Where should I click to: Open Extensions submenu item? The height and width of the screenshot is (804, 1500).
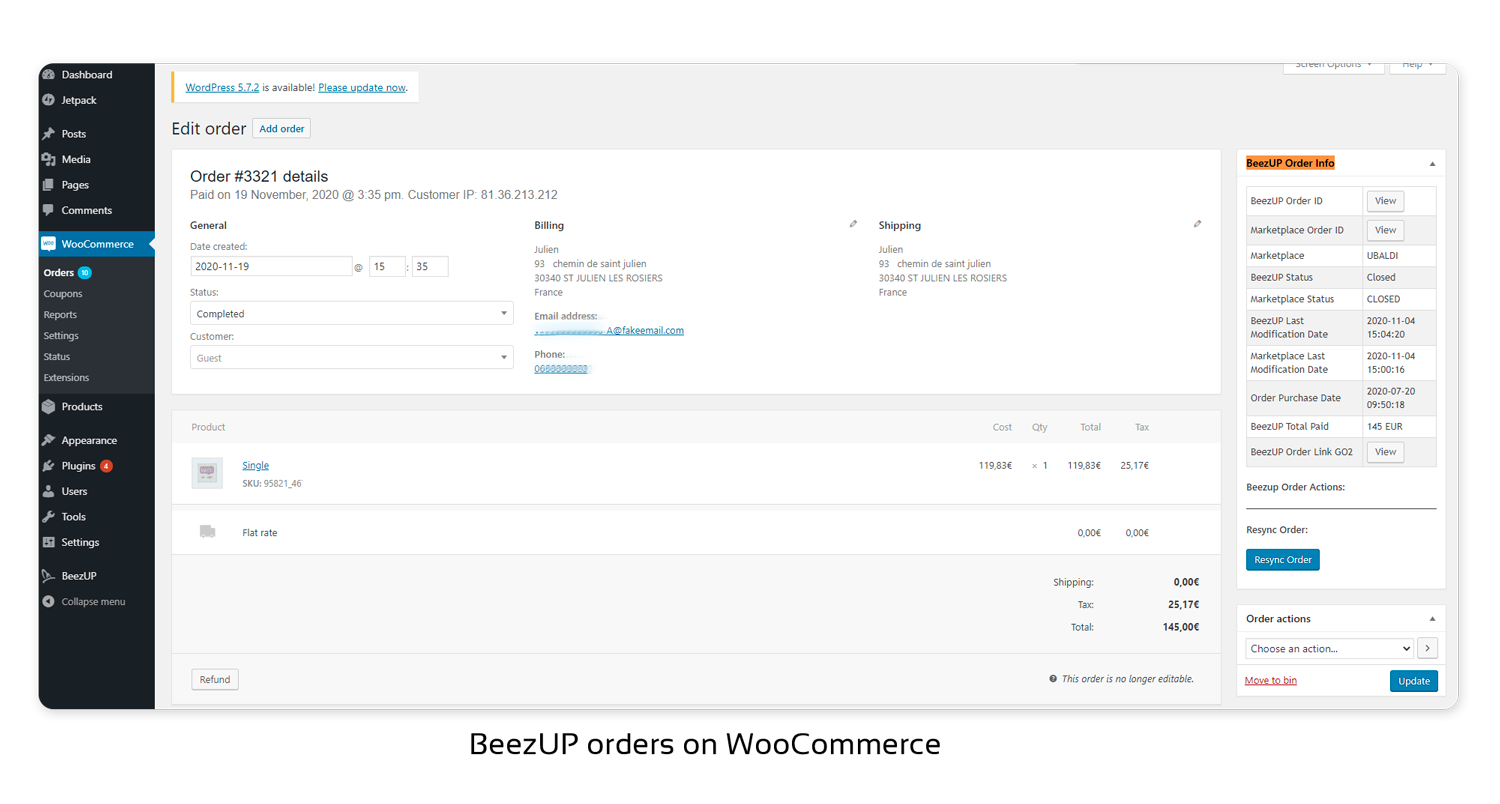click(x=66, y=378)
